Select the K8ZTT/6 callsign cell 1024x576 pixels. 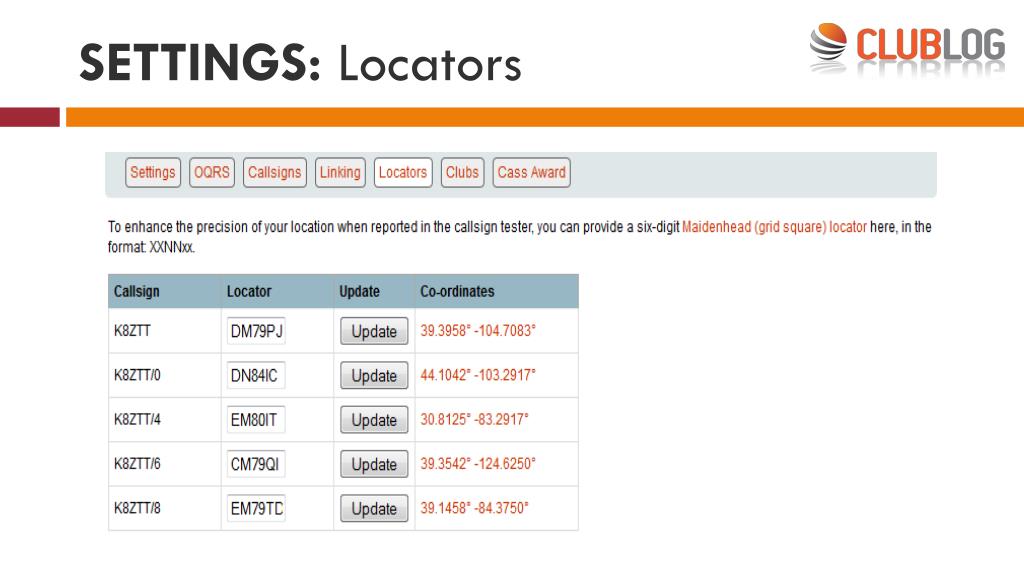pos(165,464)
